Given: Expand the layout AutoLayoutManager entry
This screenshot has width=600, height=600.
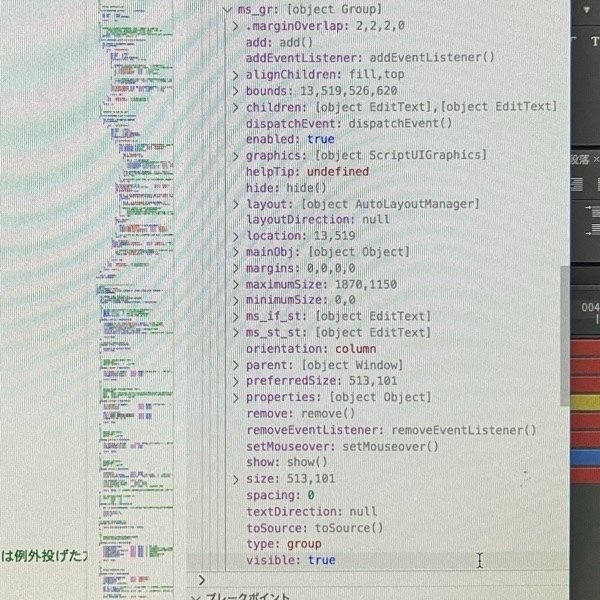Looking at the screenshot, I should [236, 204].
